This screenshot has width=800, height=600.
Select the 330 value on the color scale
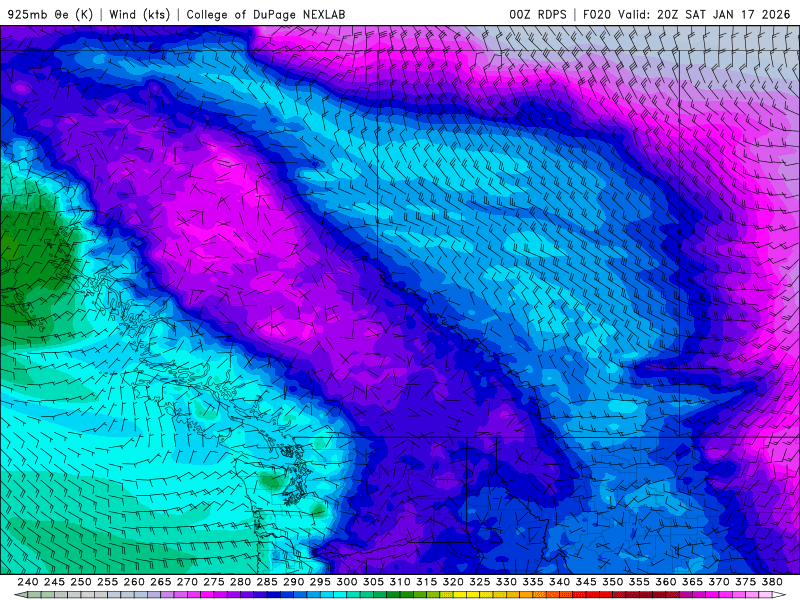(x=506, y=582)
